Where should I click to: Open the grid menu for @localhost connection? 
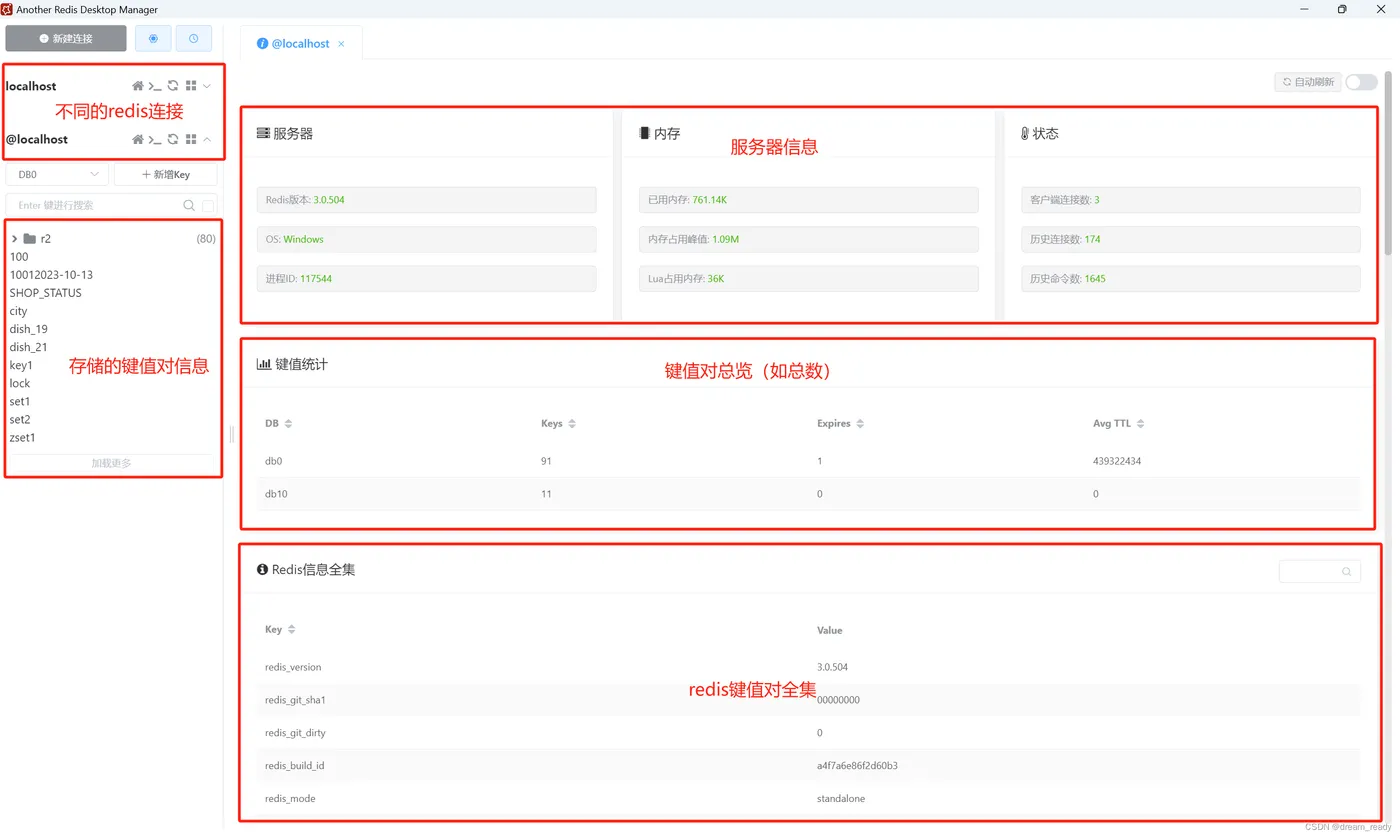191,139
